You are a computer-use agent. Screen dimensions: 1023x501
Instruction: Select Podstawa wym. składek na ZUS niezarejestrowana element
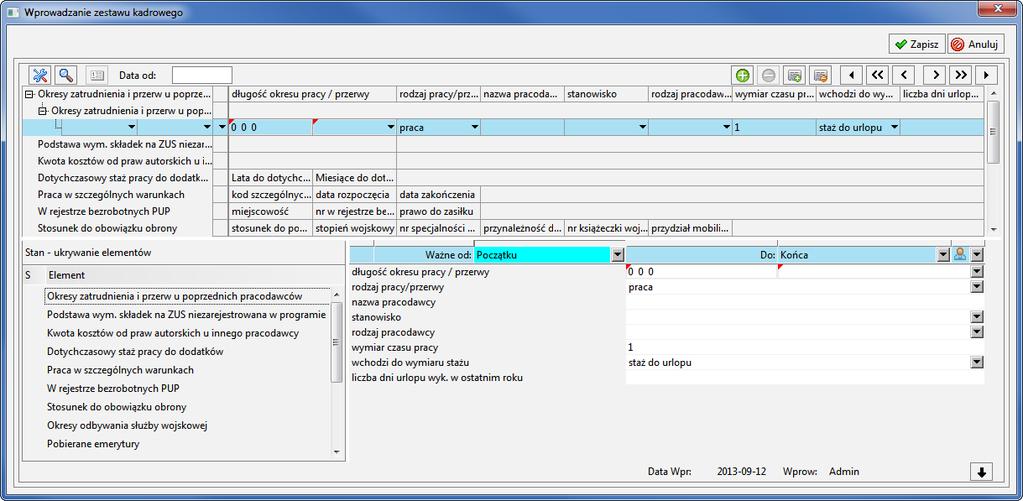pyautogui.click(x=187, y=314)
